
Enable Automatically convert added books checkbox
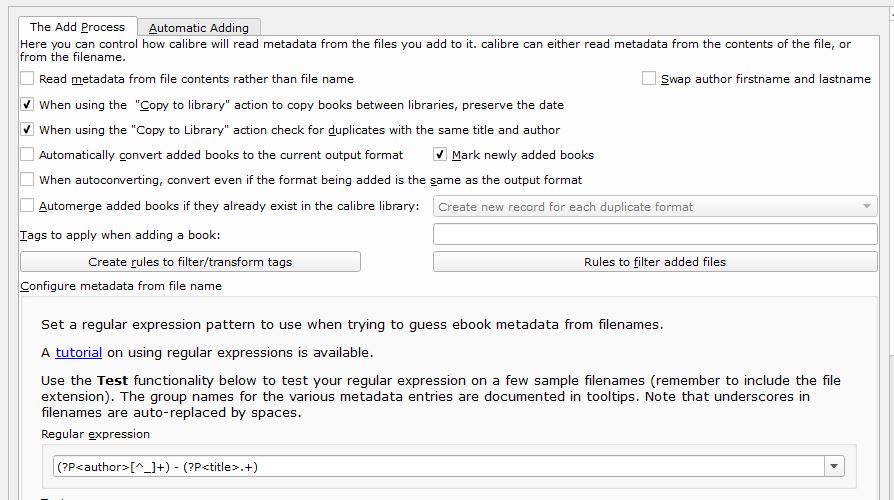(x=28, y=155)
